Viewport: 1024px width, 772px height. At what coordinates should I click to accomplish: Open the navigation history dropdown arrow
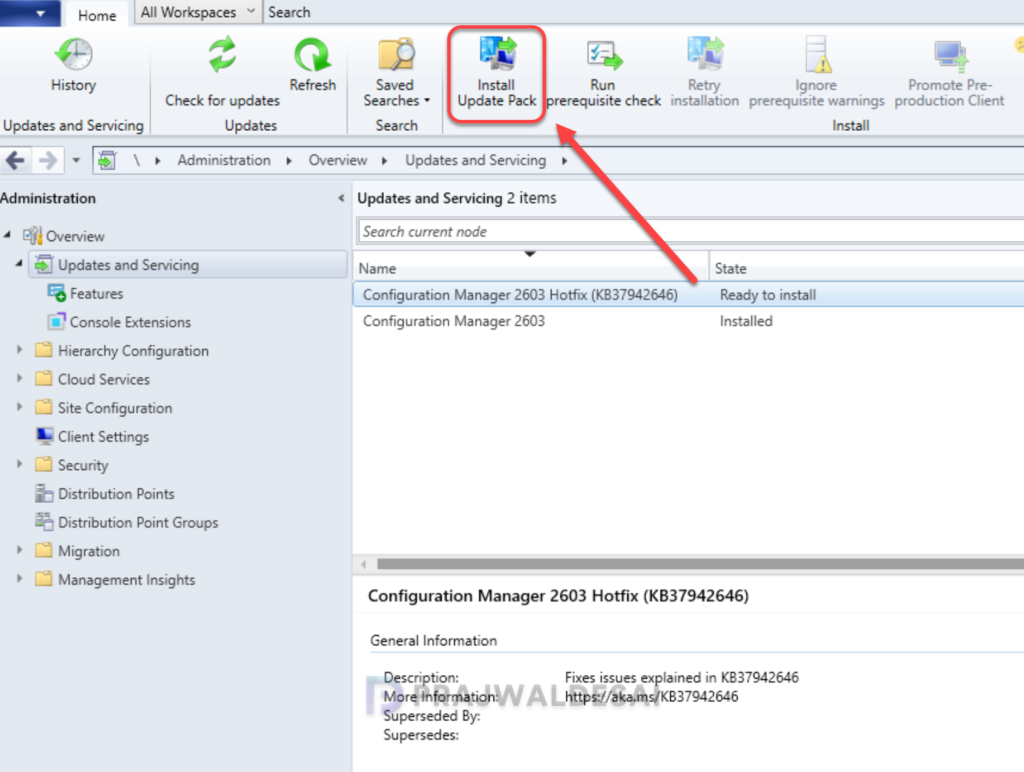pos(76,160)
